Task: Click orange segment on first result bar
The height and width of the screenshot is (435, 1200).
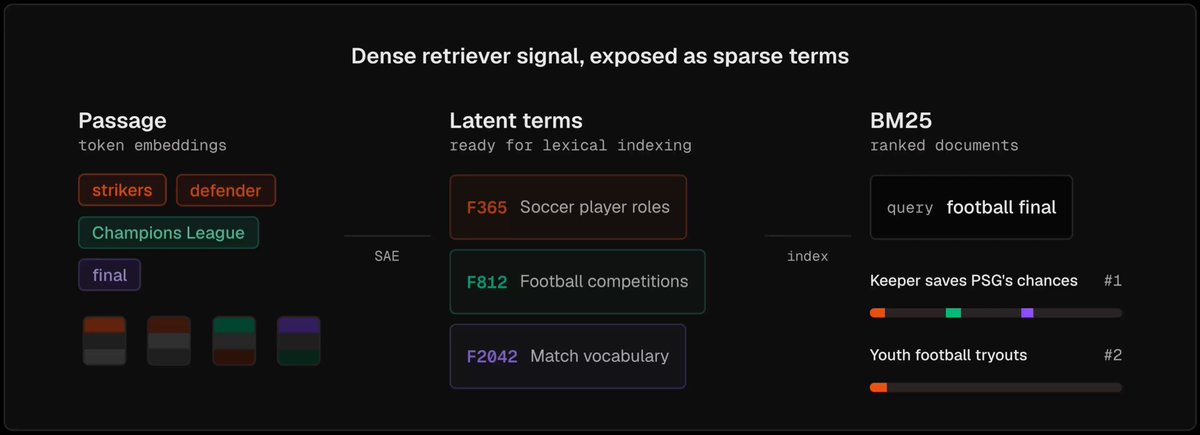Action: (x=878, y=313)
